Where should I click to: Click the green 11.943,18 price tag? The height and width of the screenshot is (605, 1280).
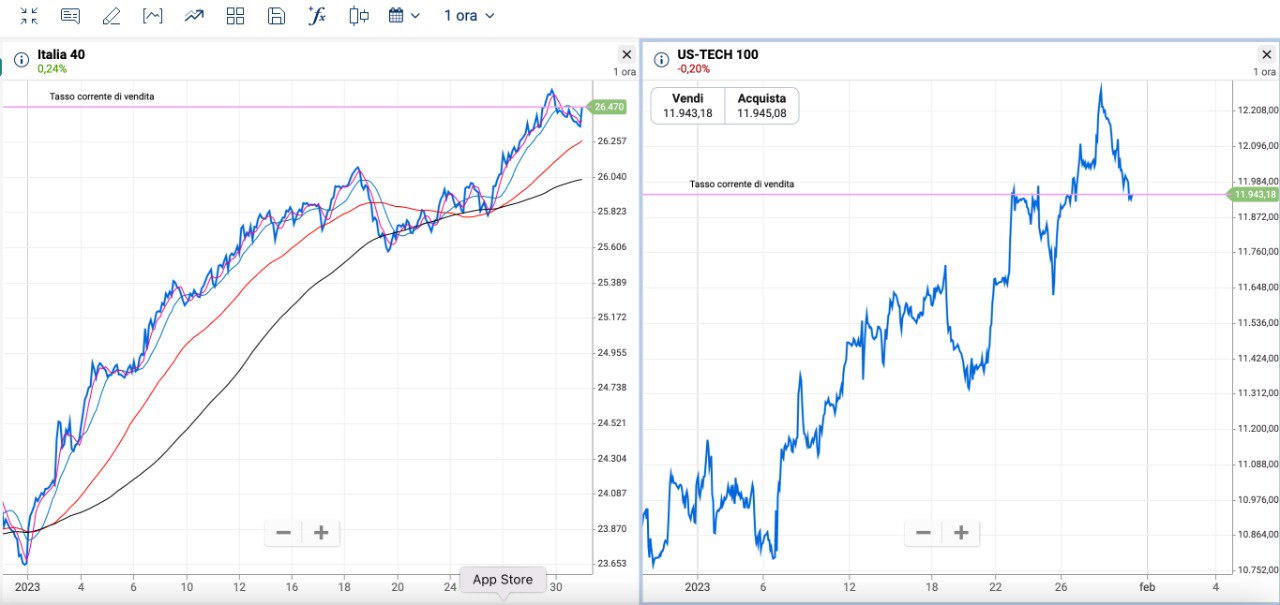pos(1254,194)
